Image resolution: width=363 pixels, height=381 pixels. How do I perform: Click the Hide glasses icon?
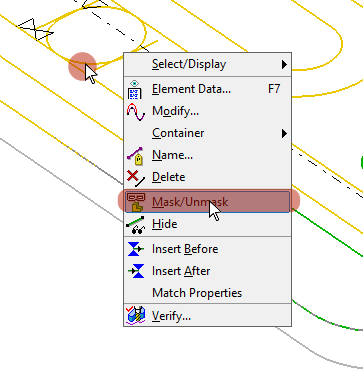coord(136,225)
